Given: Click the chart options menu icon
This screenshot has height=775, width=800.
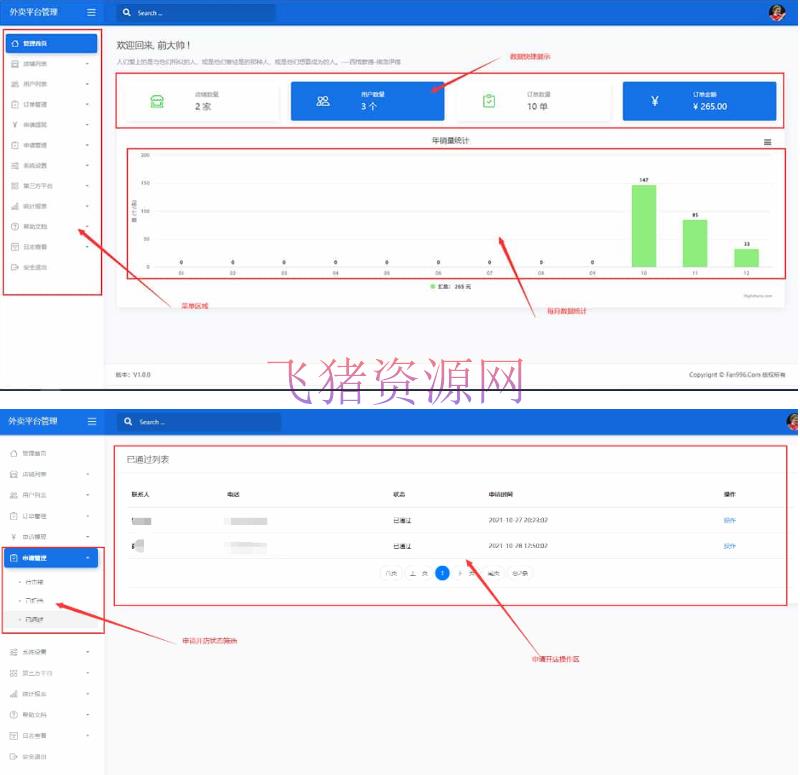Looking at the screenshot, I should click(x=767, y=142).
